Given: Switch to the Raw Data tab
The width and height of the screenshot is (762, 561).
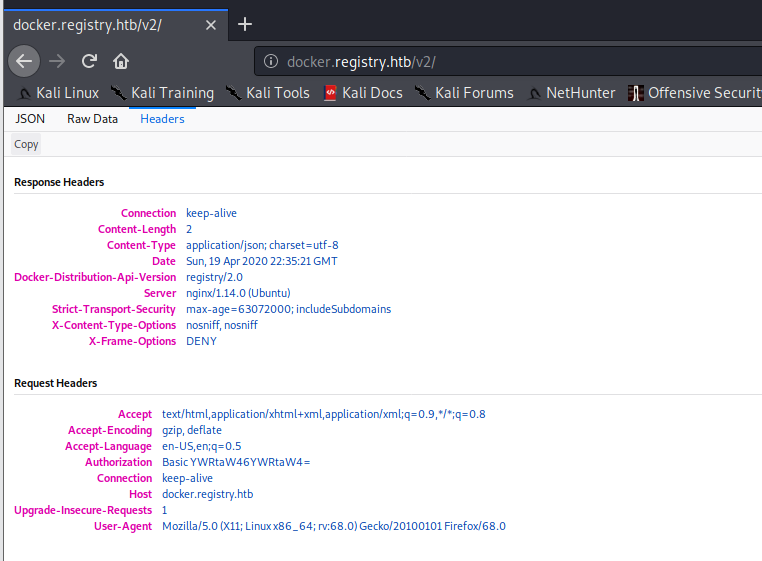Looking at the screenshot, I should (x=92, y=119).
